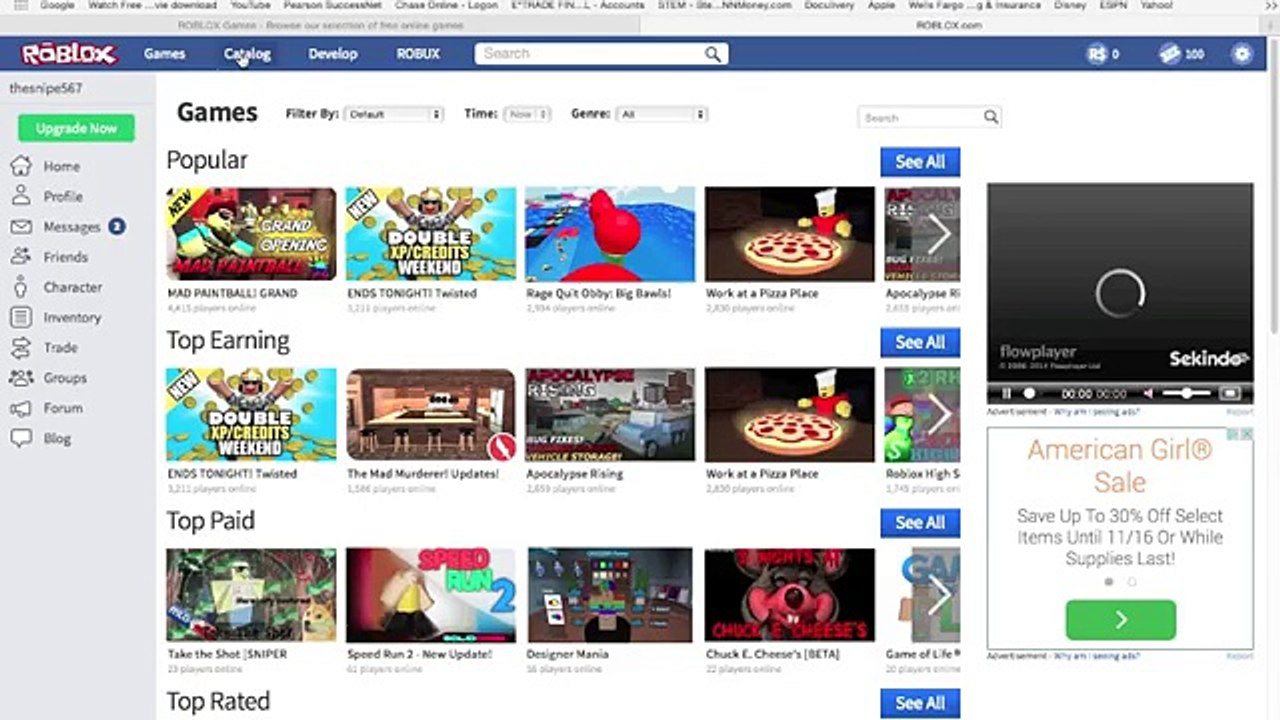Click the Messages envelope icon
Screen dimensions: 1280x720
point(21,227)
